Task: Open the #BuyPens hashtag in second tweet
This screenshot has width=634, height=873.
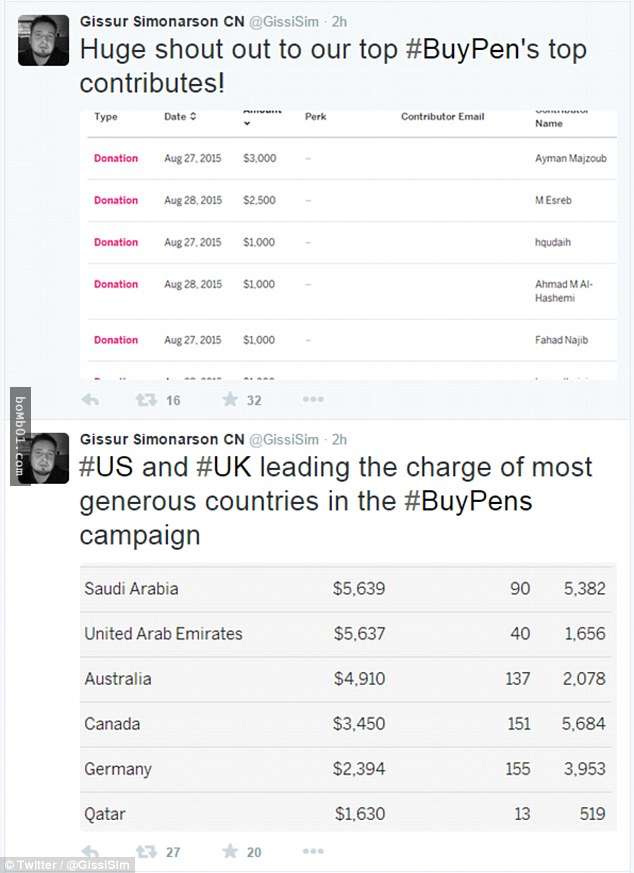Action: coord(468,501)
